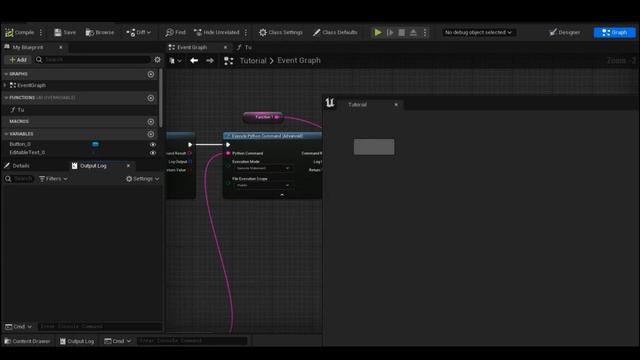Click Button_0 blue variable type pill
The width and height of the screenshot is (640, 360).
(x=95, y=144)
